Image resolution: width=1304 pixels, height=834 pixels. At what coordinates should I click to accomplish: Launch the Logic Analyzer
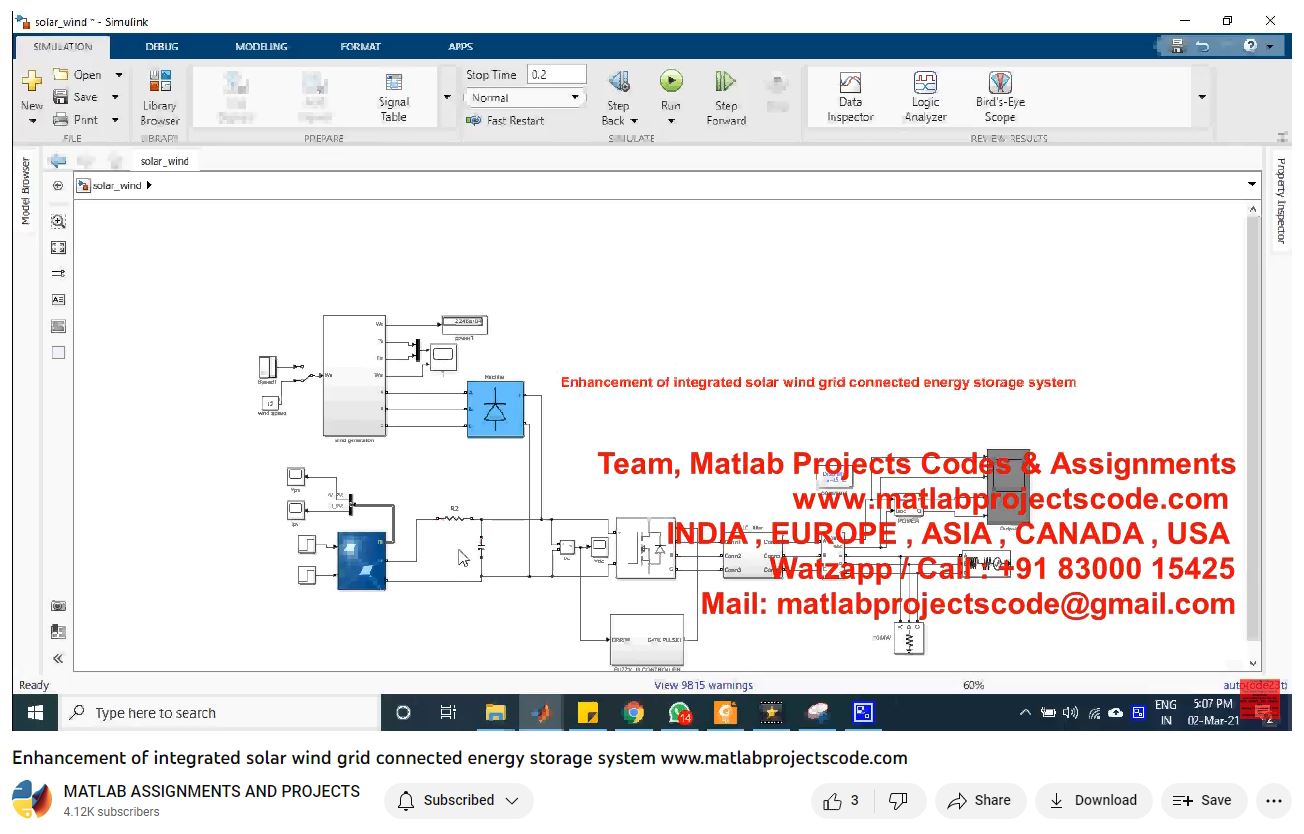[925, 97]
